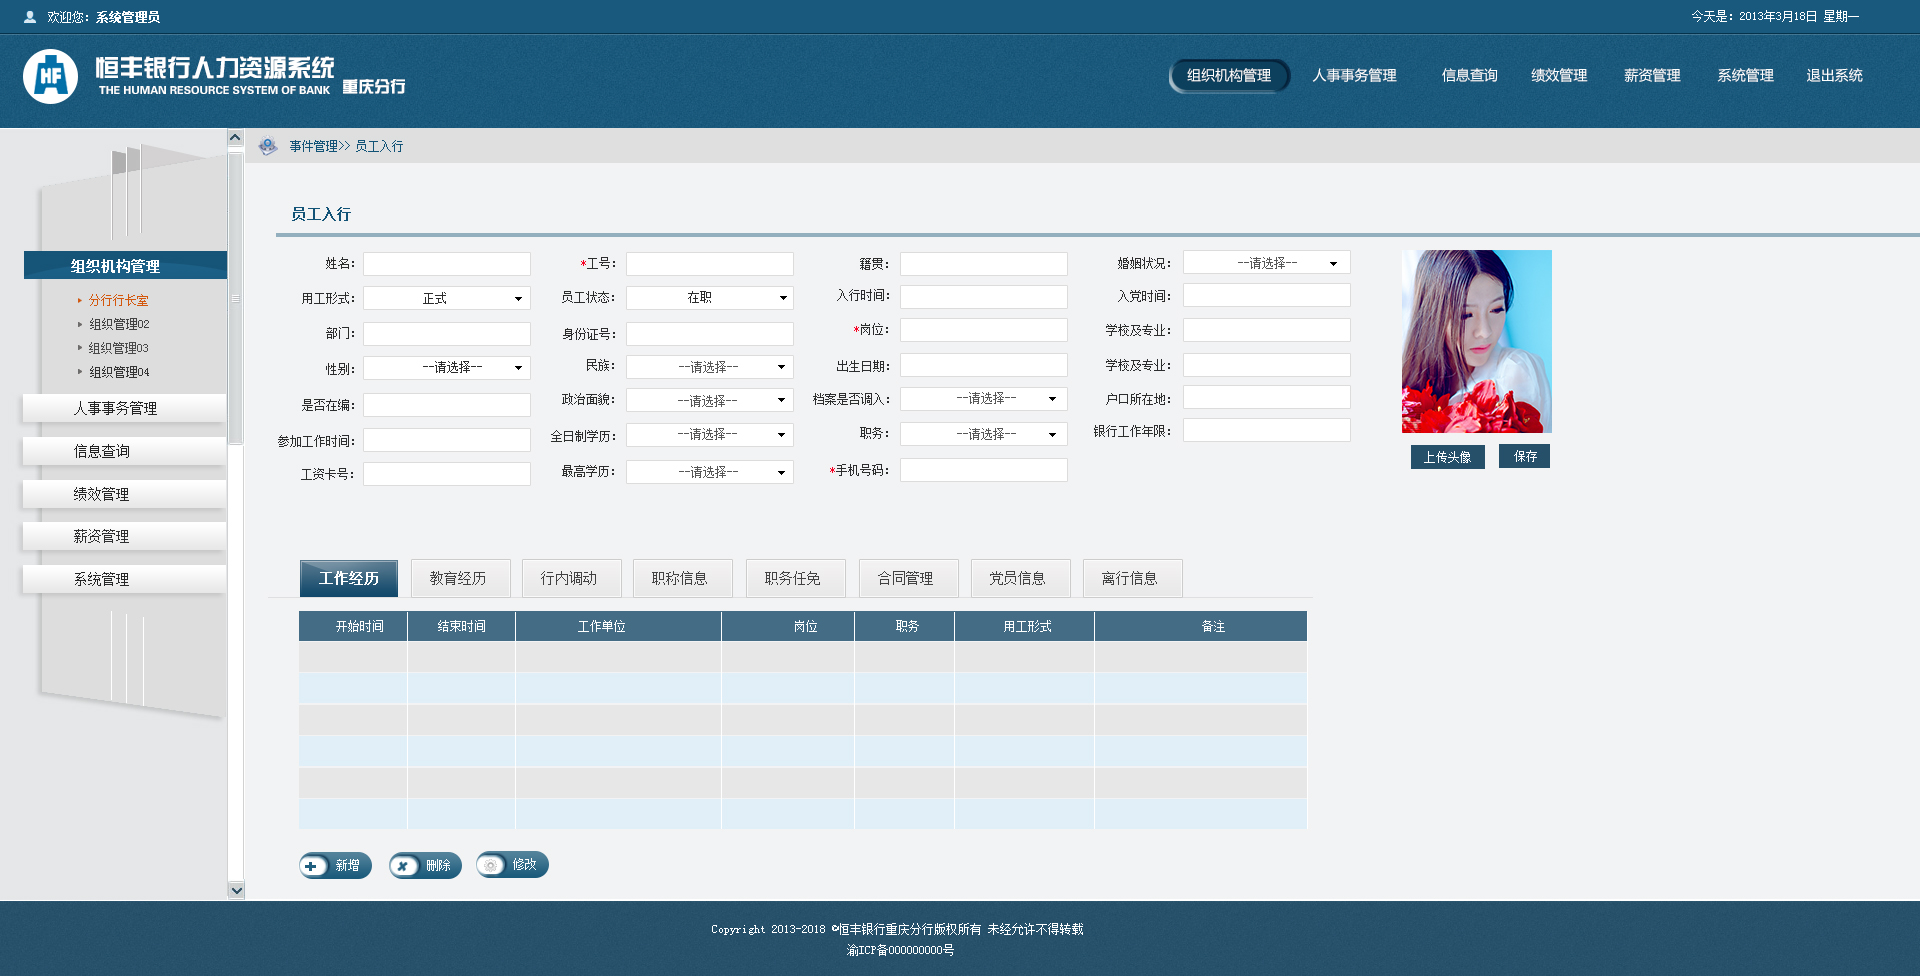Click the plus icon on 新增 button

pos(312,866)
